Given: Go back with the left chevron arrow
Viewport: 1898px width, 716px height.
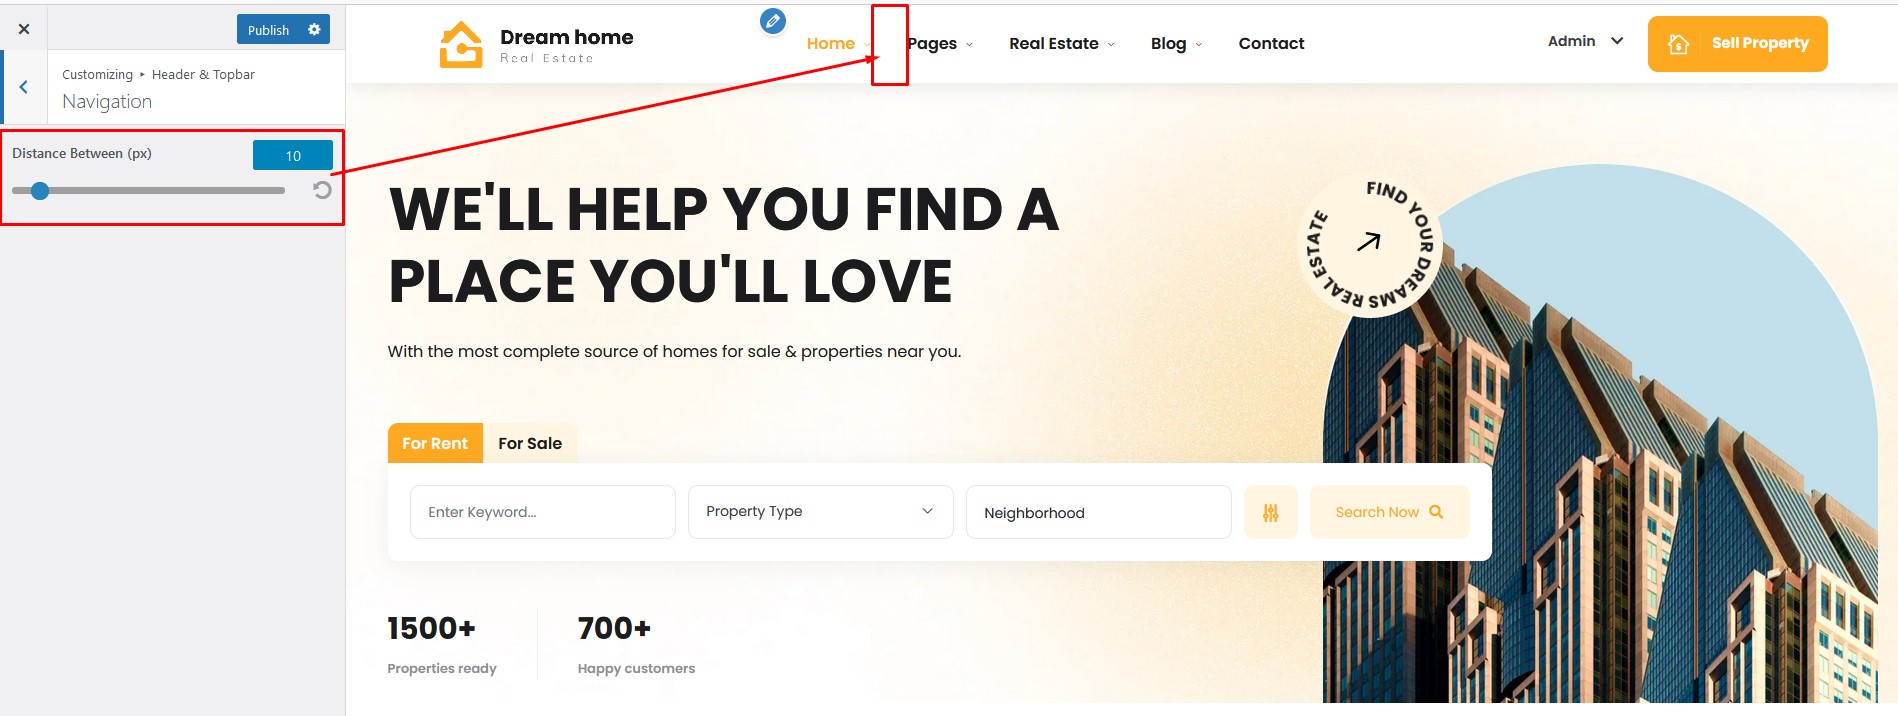Looking at the screenshot, I should [24, 87].
